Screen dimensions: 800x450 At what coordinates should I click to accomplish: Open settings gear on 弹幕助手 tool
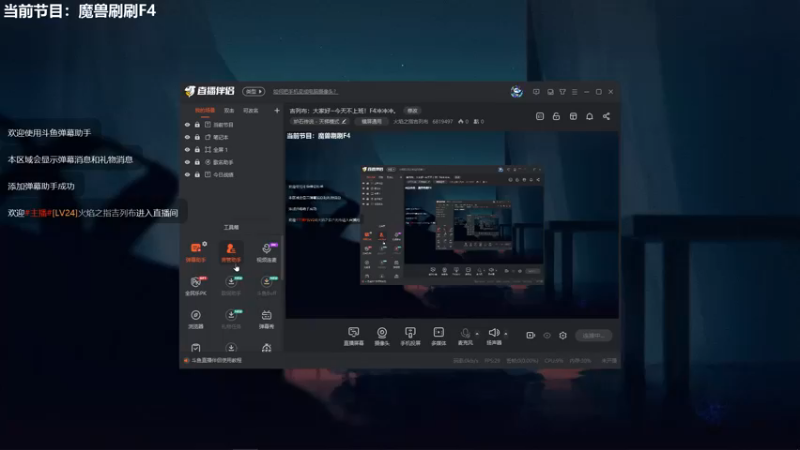click(x=205, y=244)
